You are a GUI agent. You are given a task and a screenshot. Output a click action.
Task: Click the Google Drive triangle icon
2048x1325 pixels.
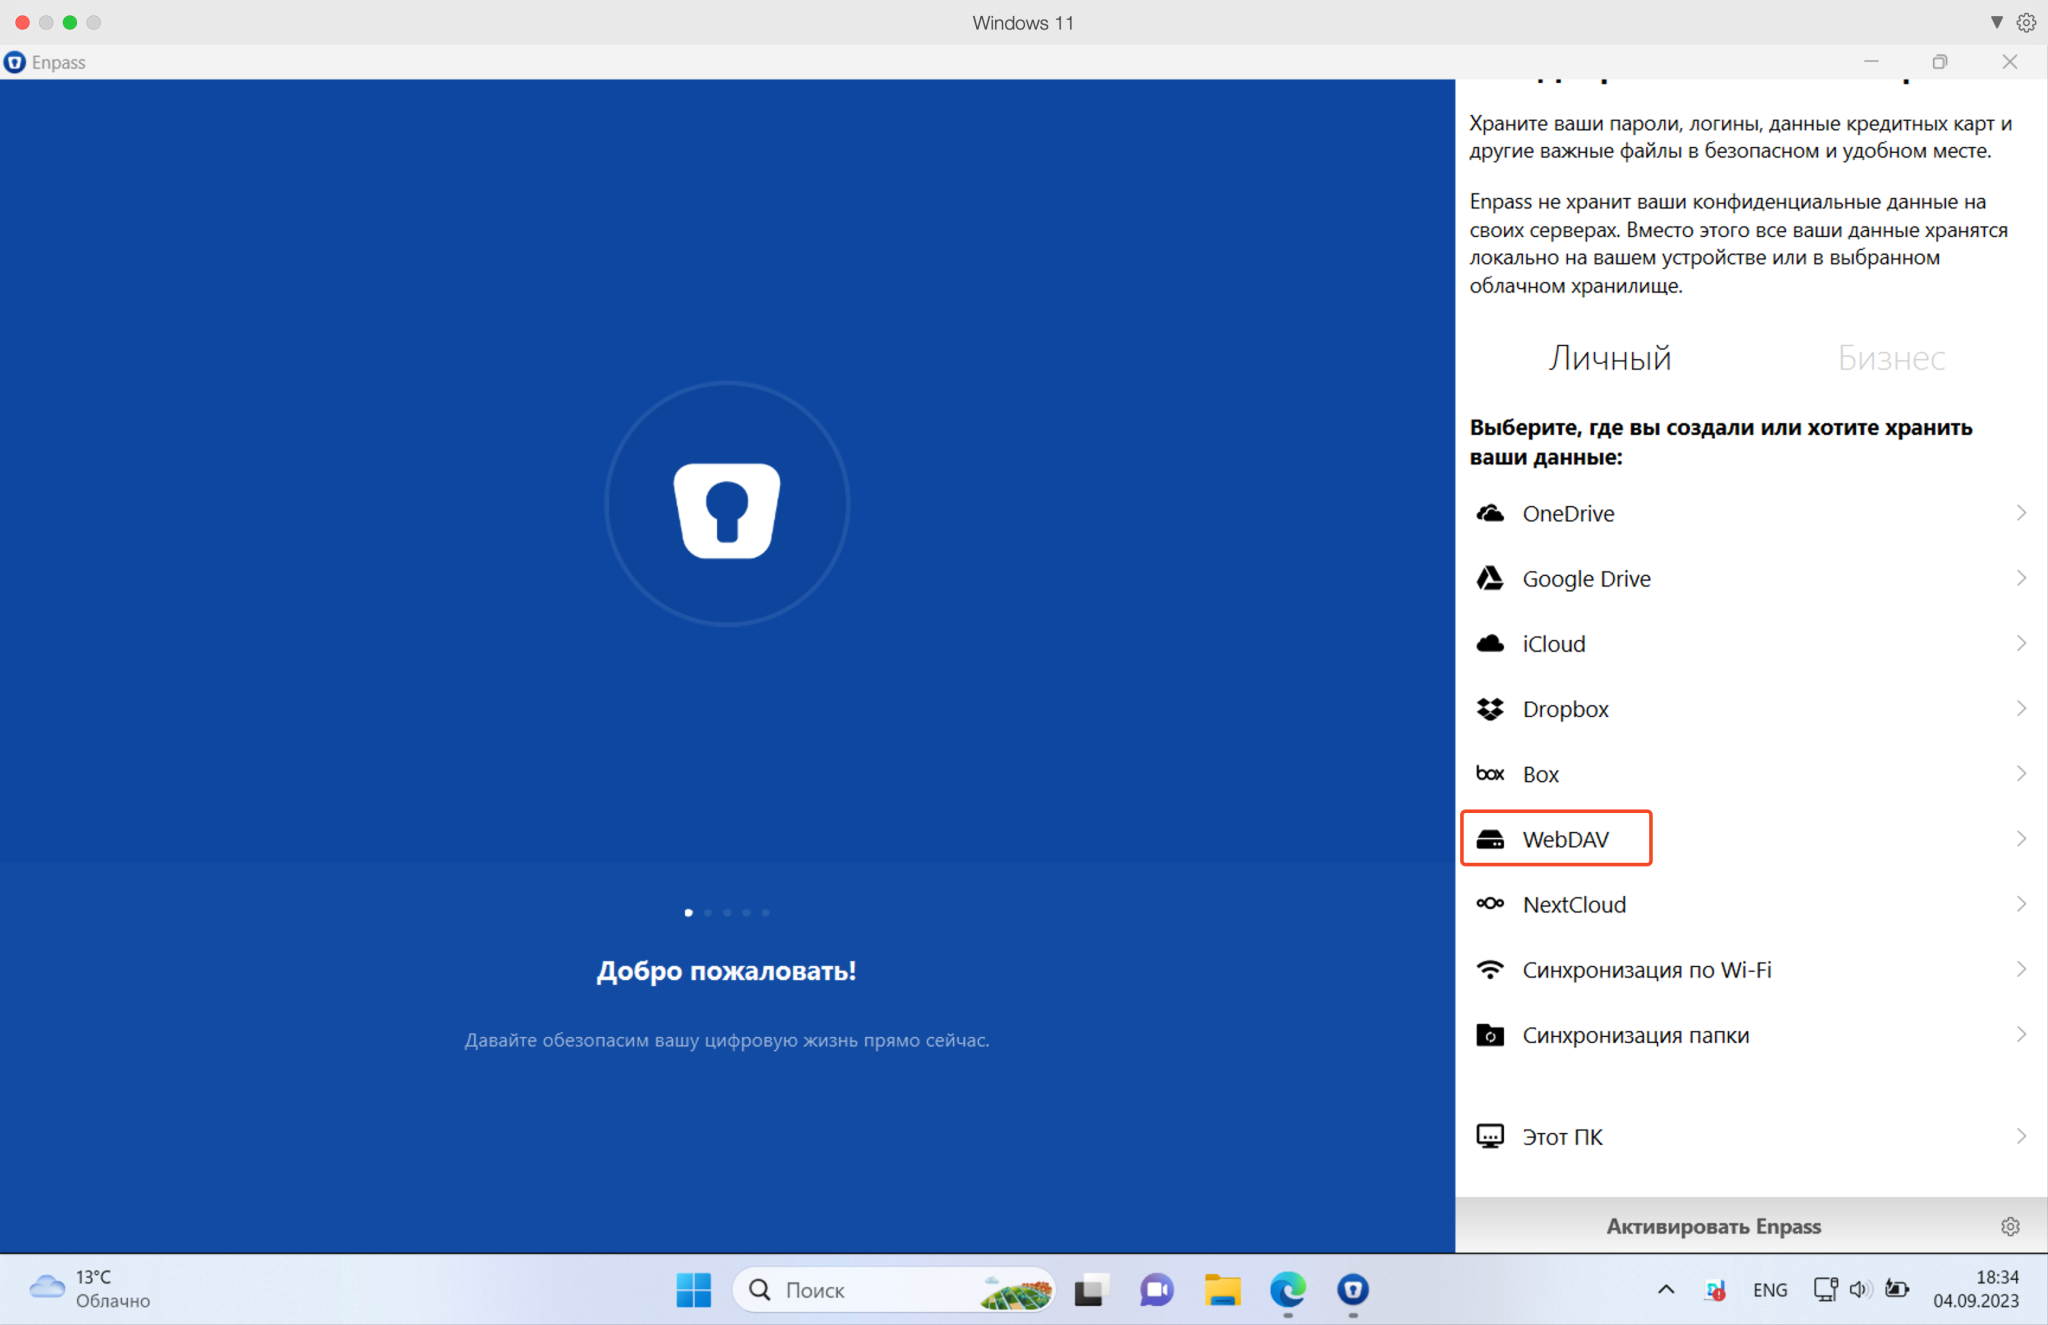[x=1490, y=578]
